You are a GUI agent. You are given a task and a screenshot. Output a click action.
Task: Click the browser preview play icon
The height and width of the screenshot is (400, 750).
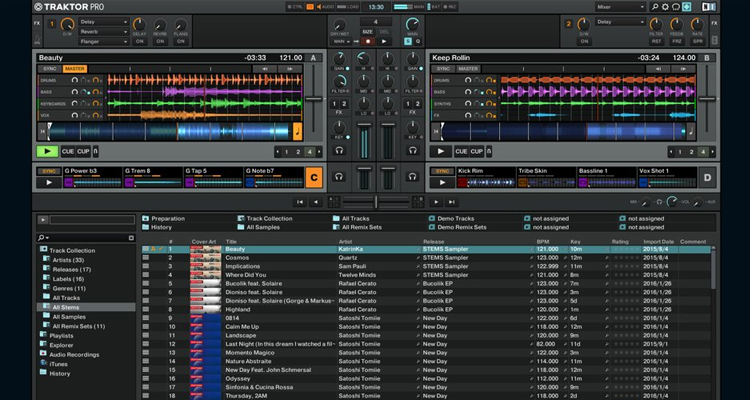[43, 220]
